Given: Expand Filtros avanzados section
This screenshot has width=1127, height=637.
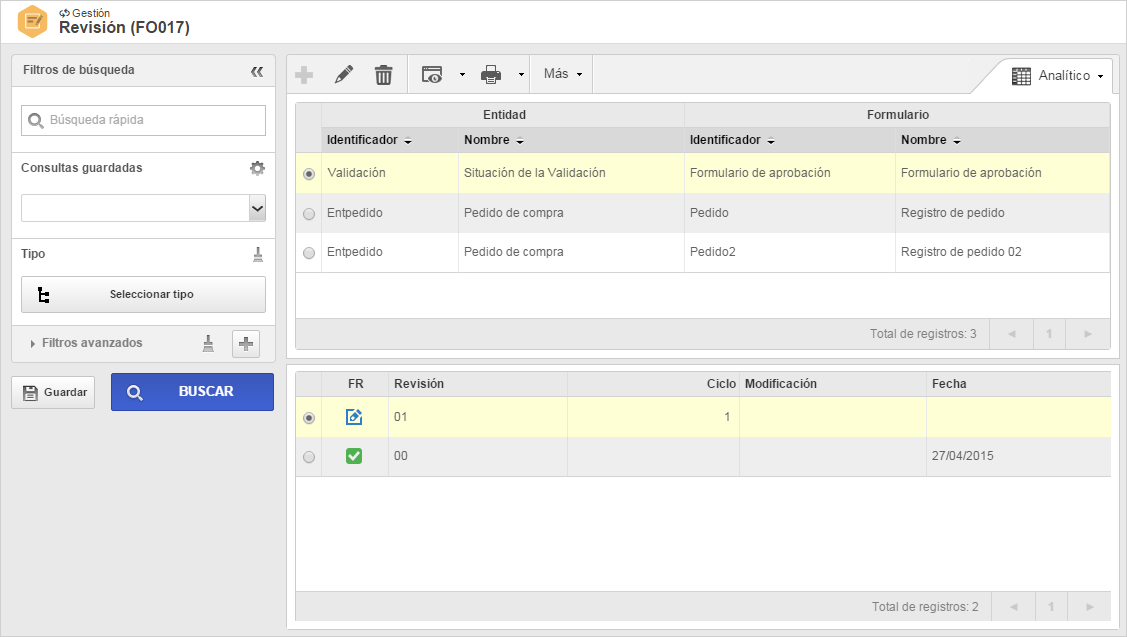Looking at the screenshot, I should tap(85, 343).
